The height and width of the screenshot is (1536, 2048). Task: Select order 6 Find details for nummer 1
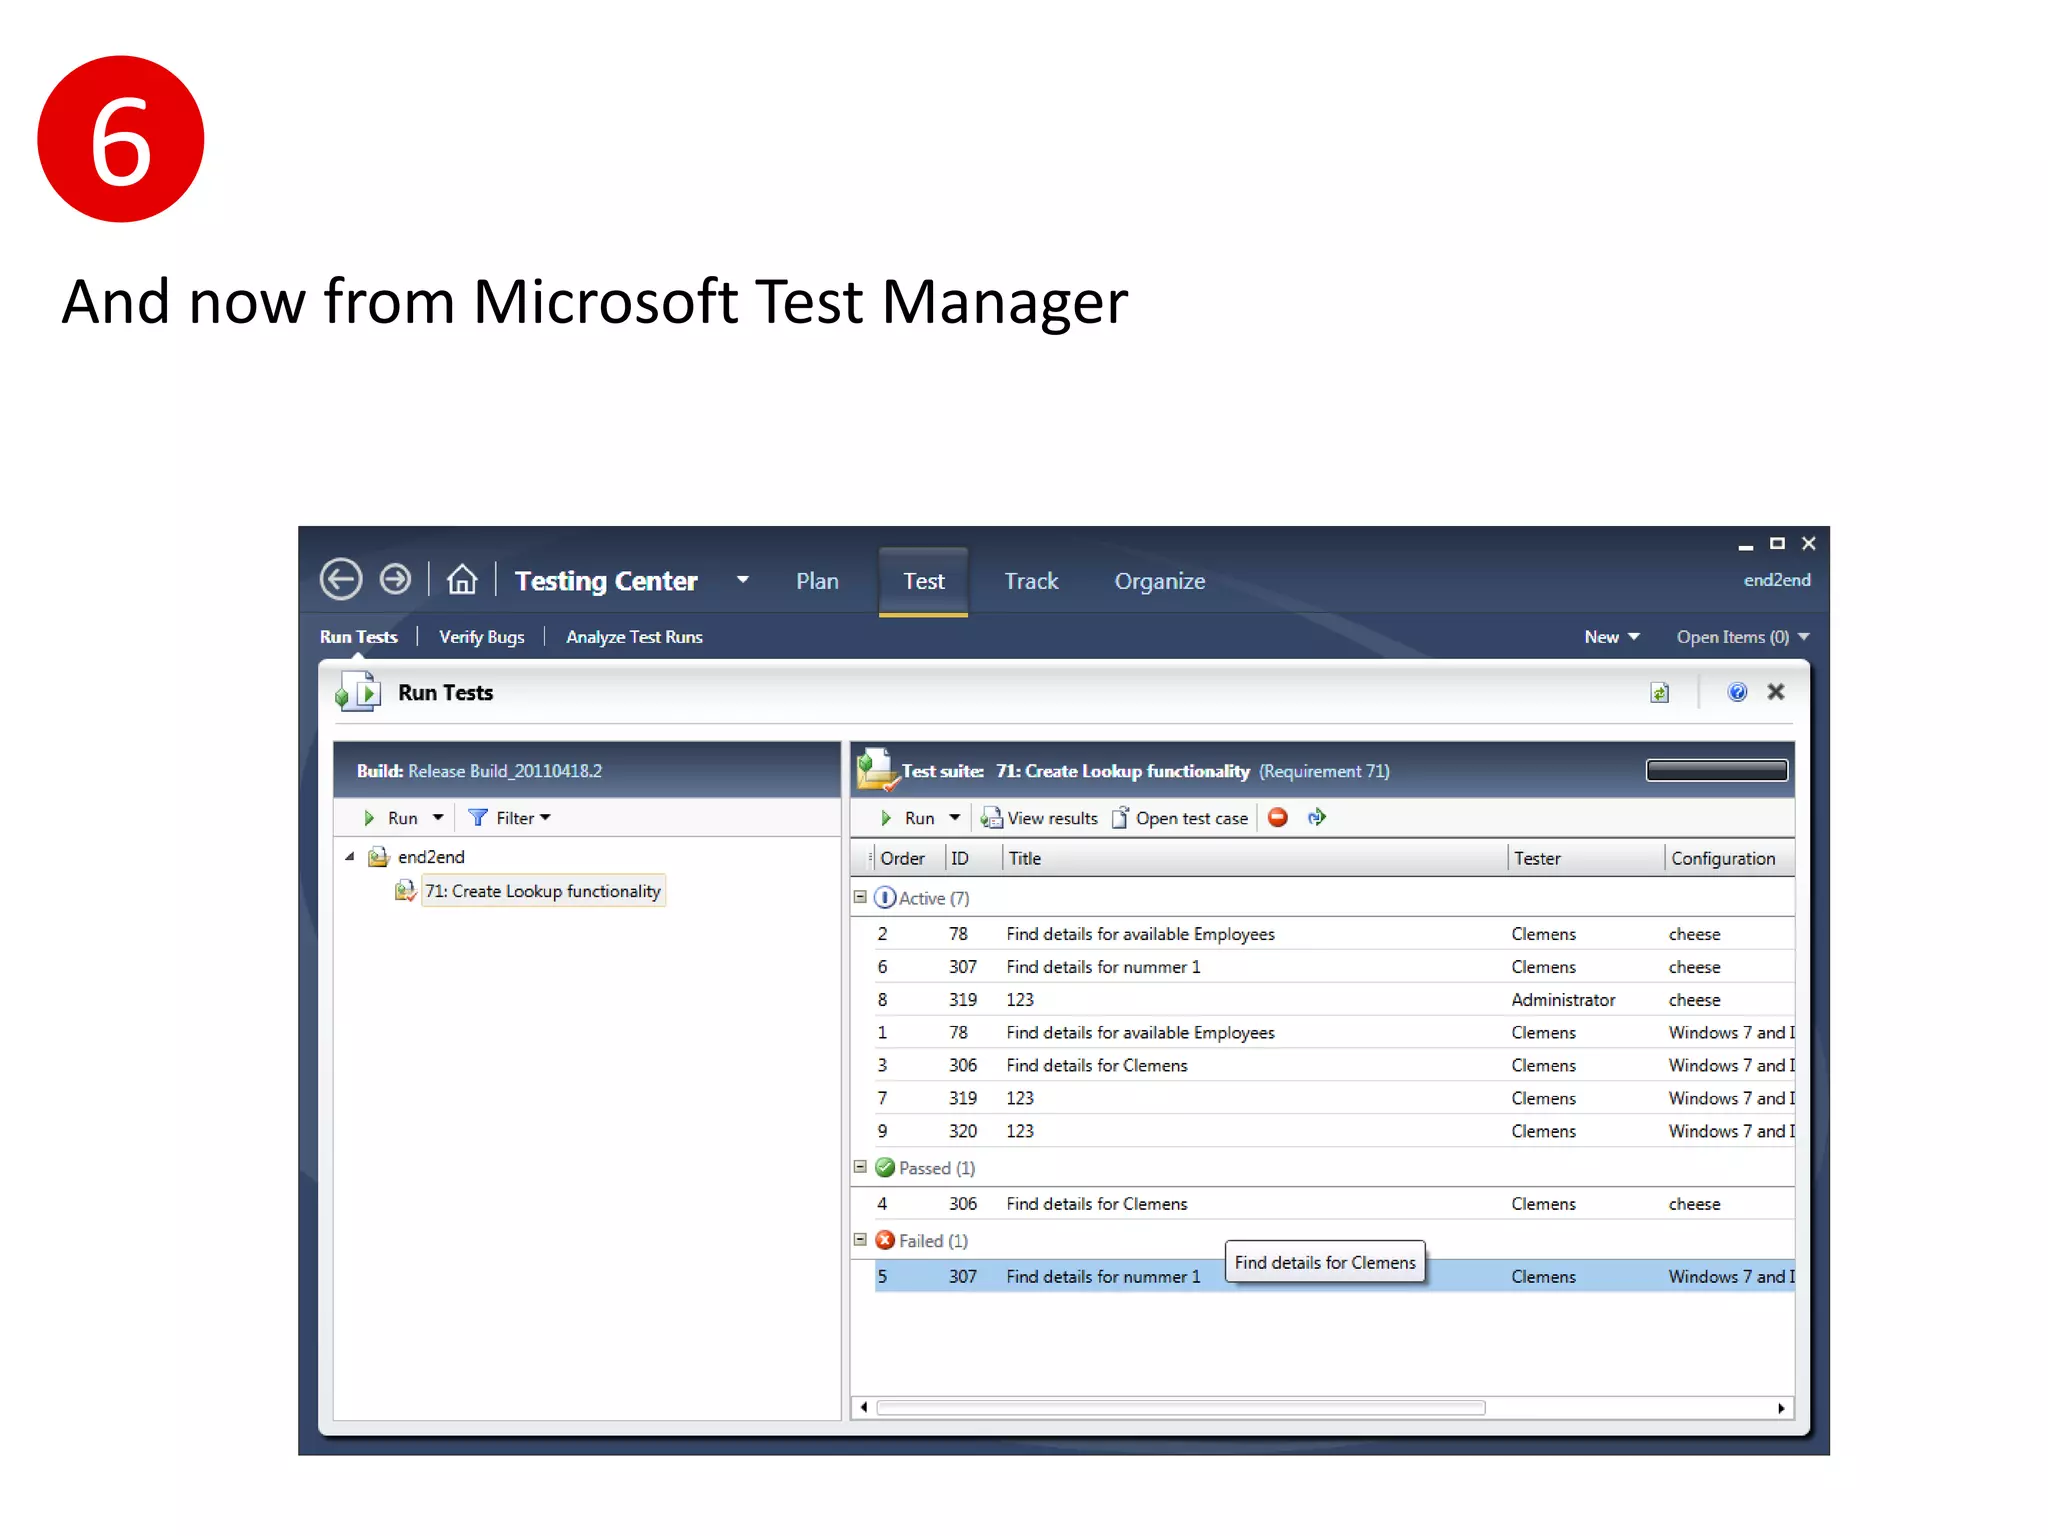coord(1334,967)
